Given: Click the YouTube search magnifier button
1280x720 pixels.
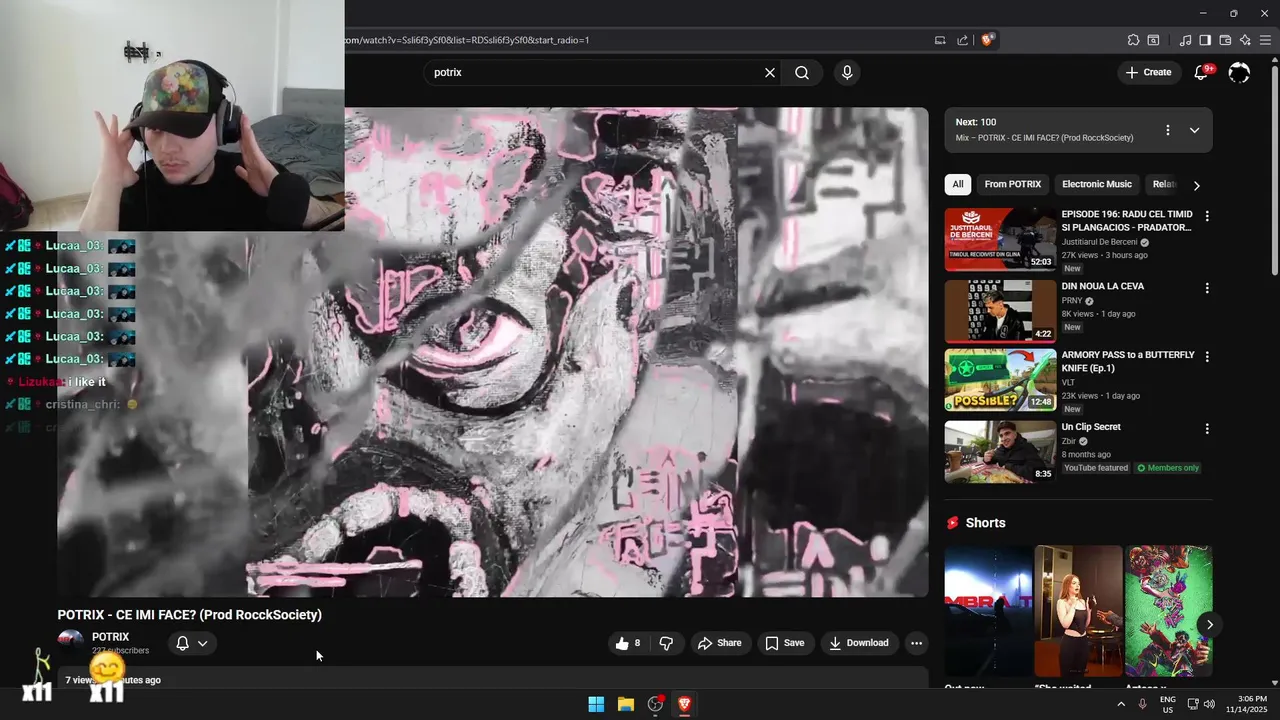Looking at the screenshot, I should (x=802, y=72).
